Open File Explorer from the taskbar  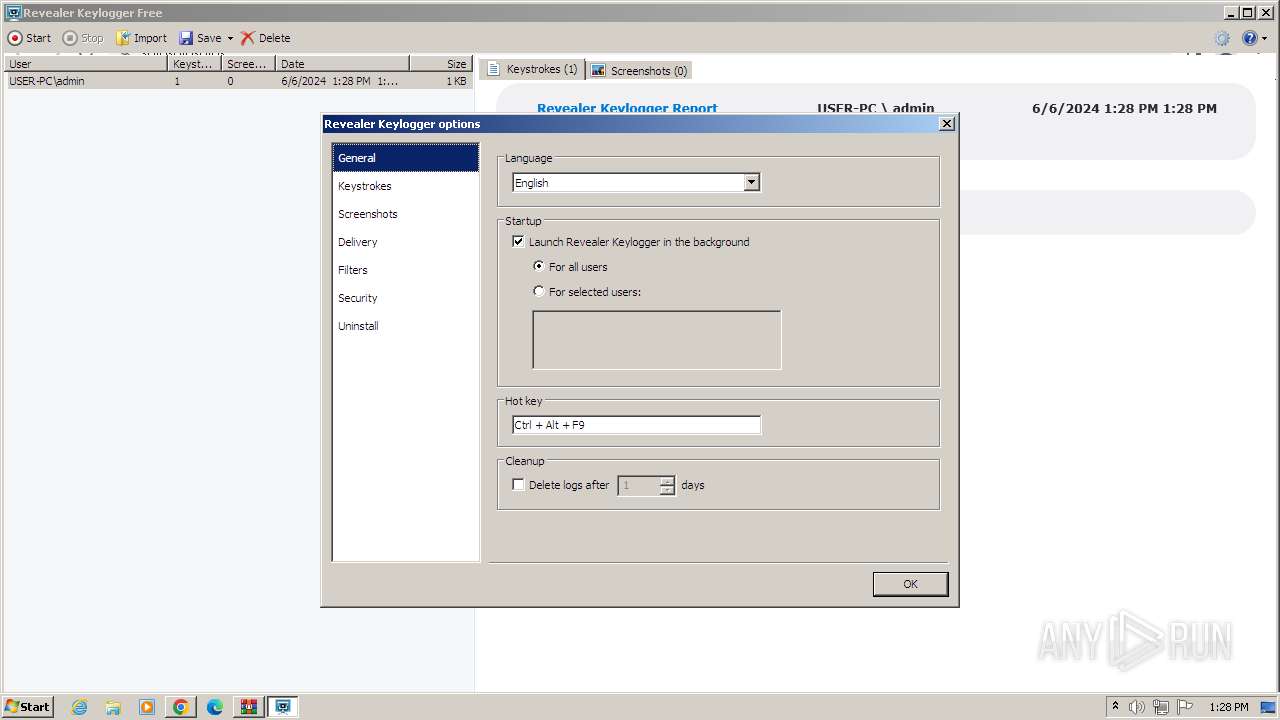(113, 707)
